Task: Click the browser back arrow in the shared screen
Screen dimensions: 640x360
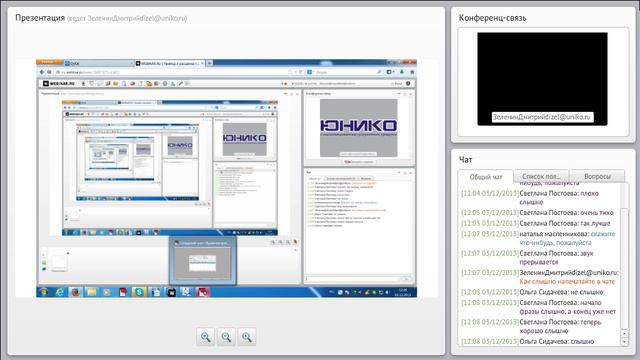Action: 42,72
